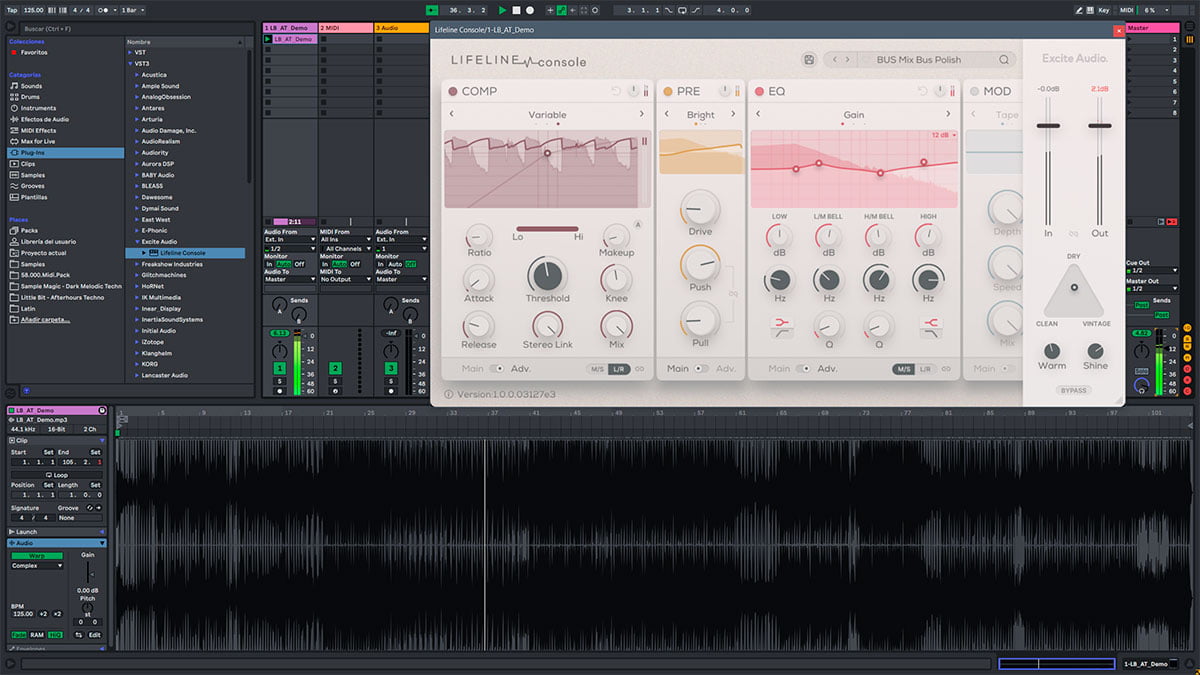The width and height of the screenshot is (1200, 675).
Task: Go to the previous Lifeline preset
Action: [x=835, y=60]
